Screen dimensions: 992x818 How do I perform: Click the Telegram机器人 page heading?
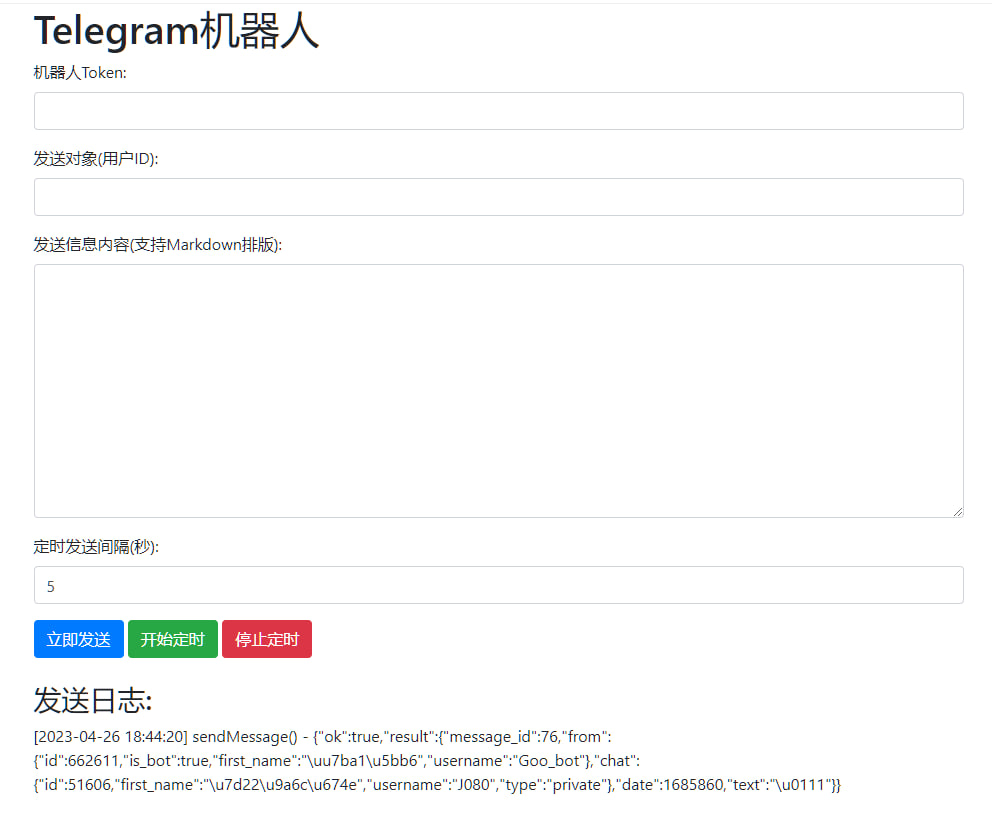[x=176, y=30]
